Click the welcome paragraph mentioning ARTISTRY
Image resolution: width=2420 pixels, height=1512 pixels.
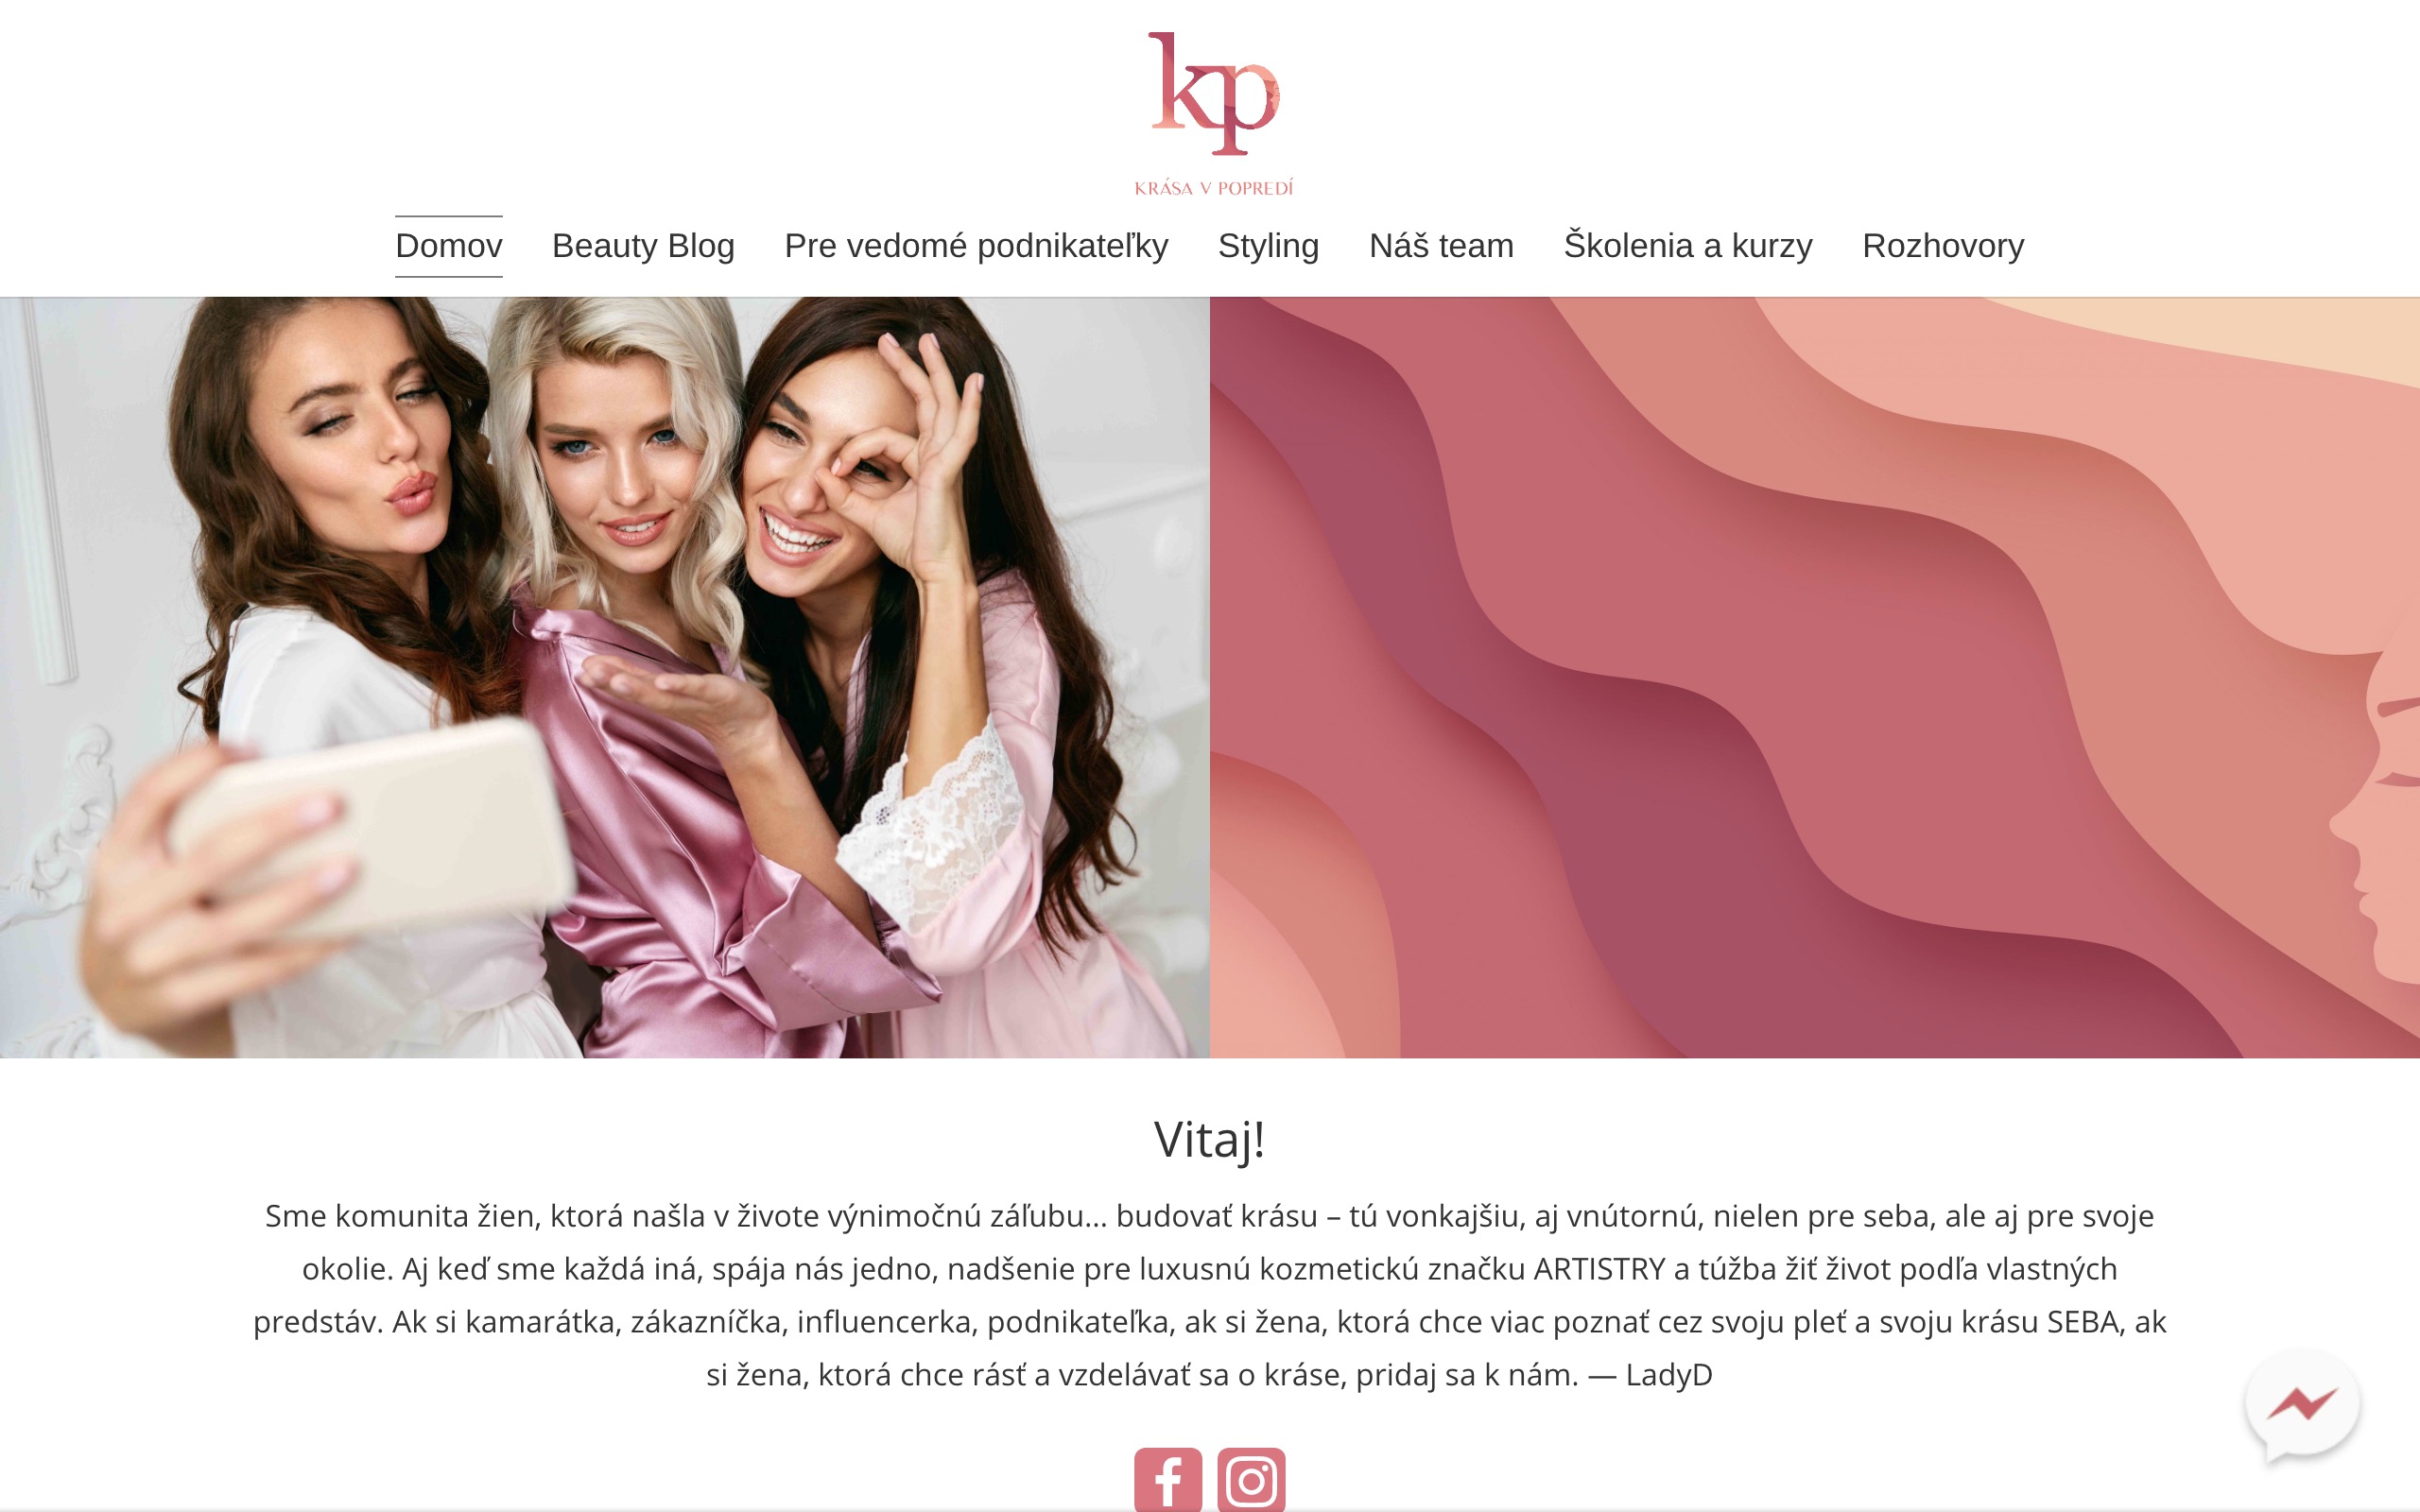pyautogui.click(x=1210, y=1295)
